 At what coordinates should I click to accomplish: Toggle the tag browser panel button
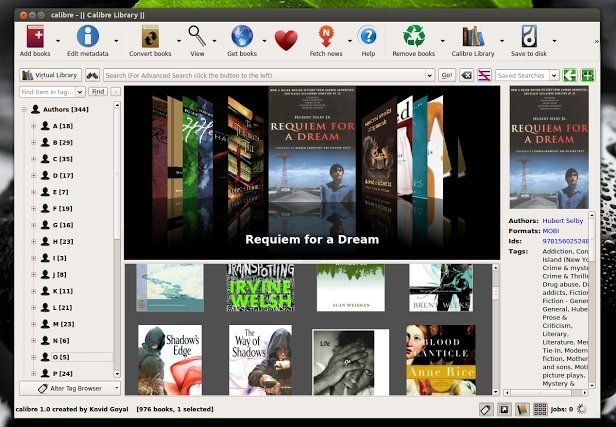[485, 409]
